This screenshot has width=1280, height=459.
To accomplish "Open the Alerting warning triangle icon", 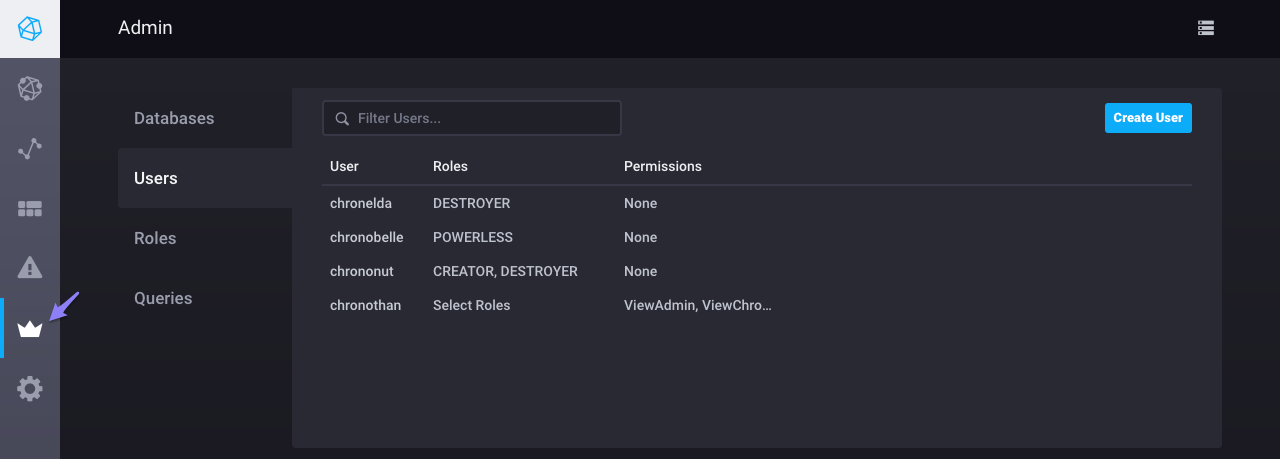I will 30,268.
